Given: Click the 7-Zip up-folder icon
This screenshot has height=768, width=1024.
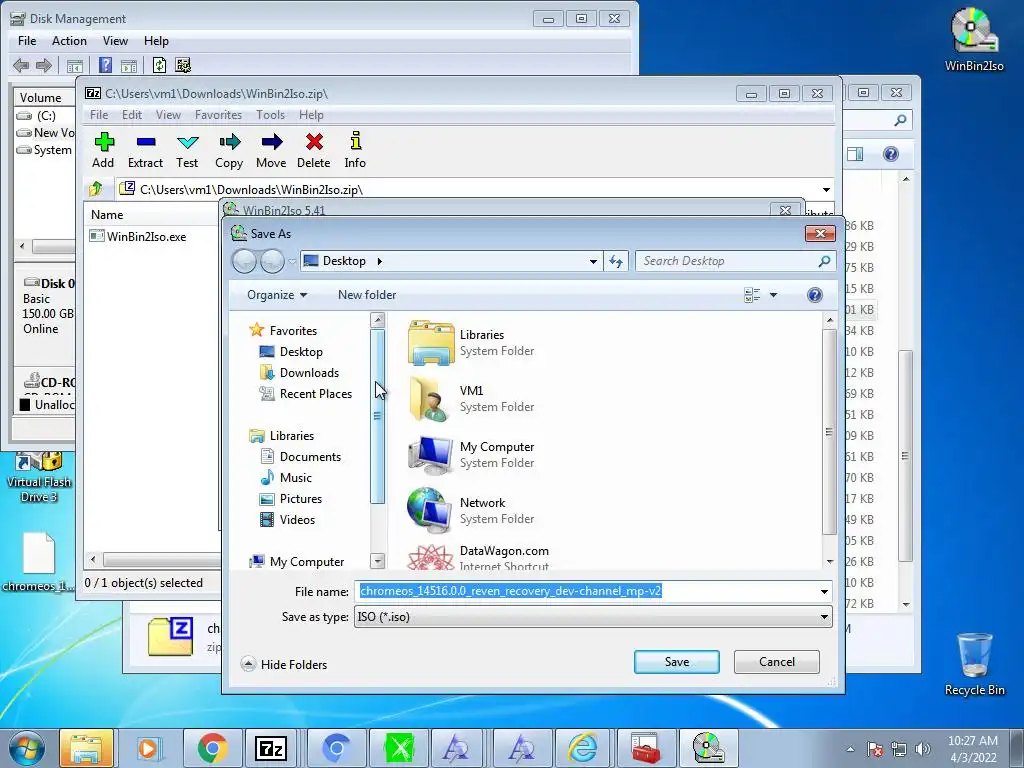Looking at the screenshot, I should 95,189.
